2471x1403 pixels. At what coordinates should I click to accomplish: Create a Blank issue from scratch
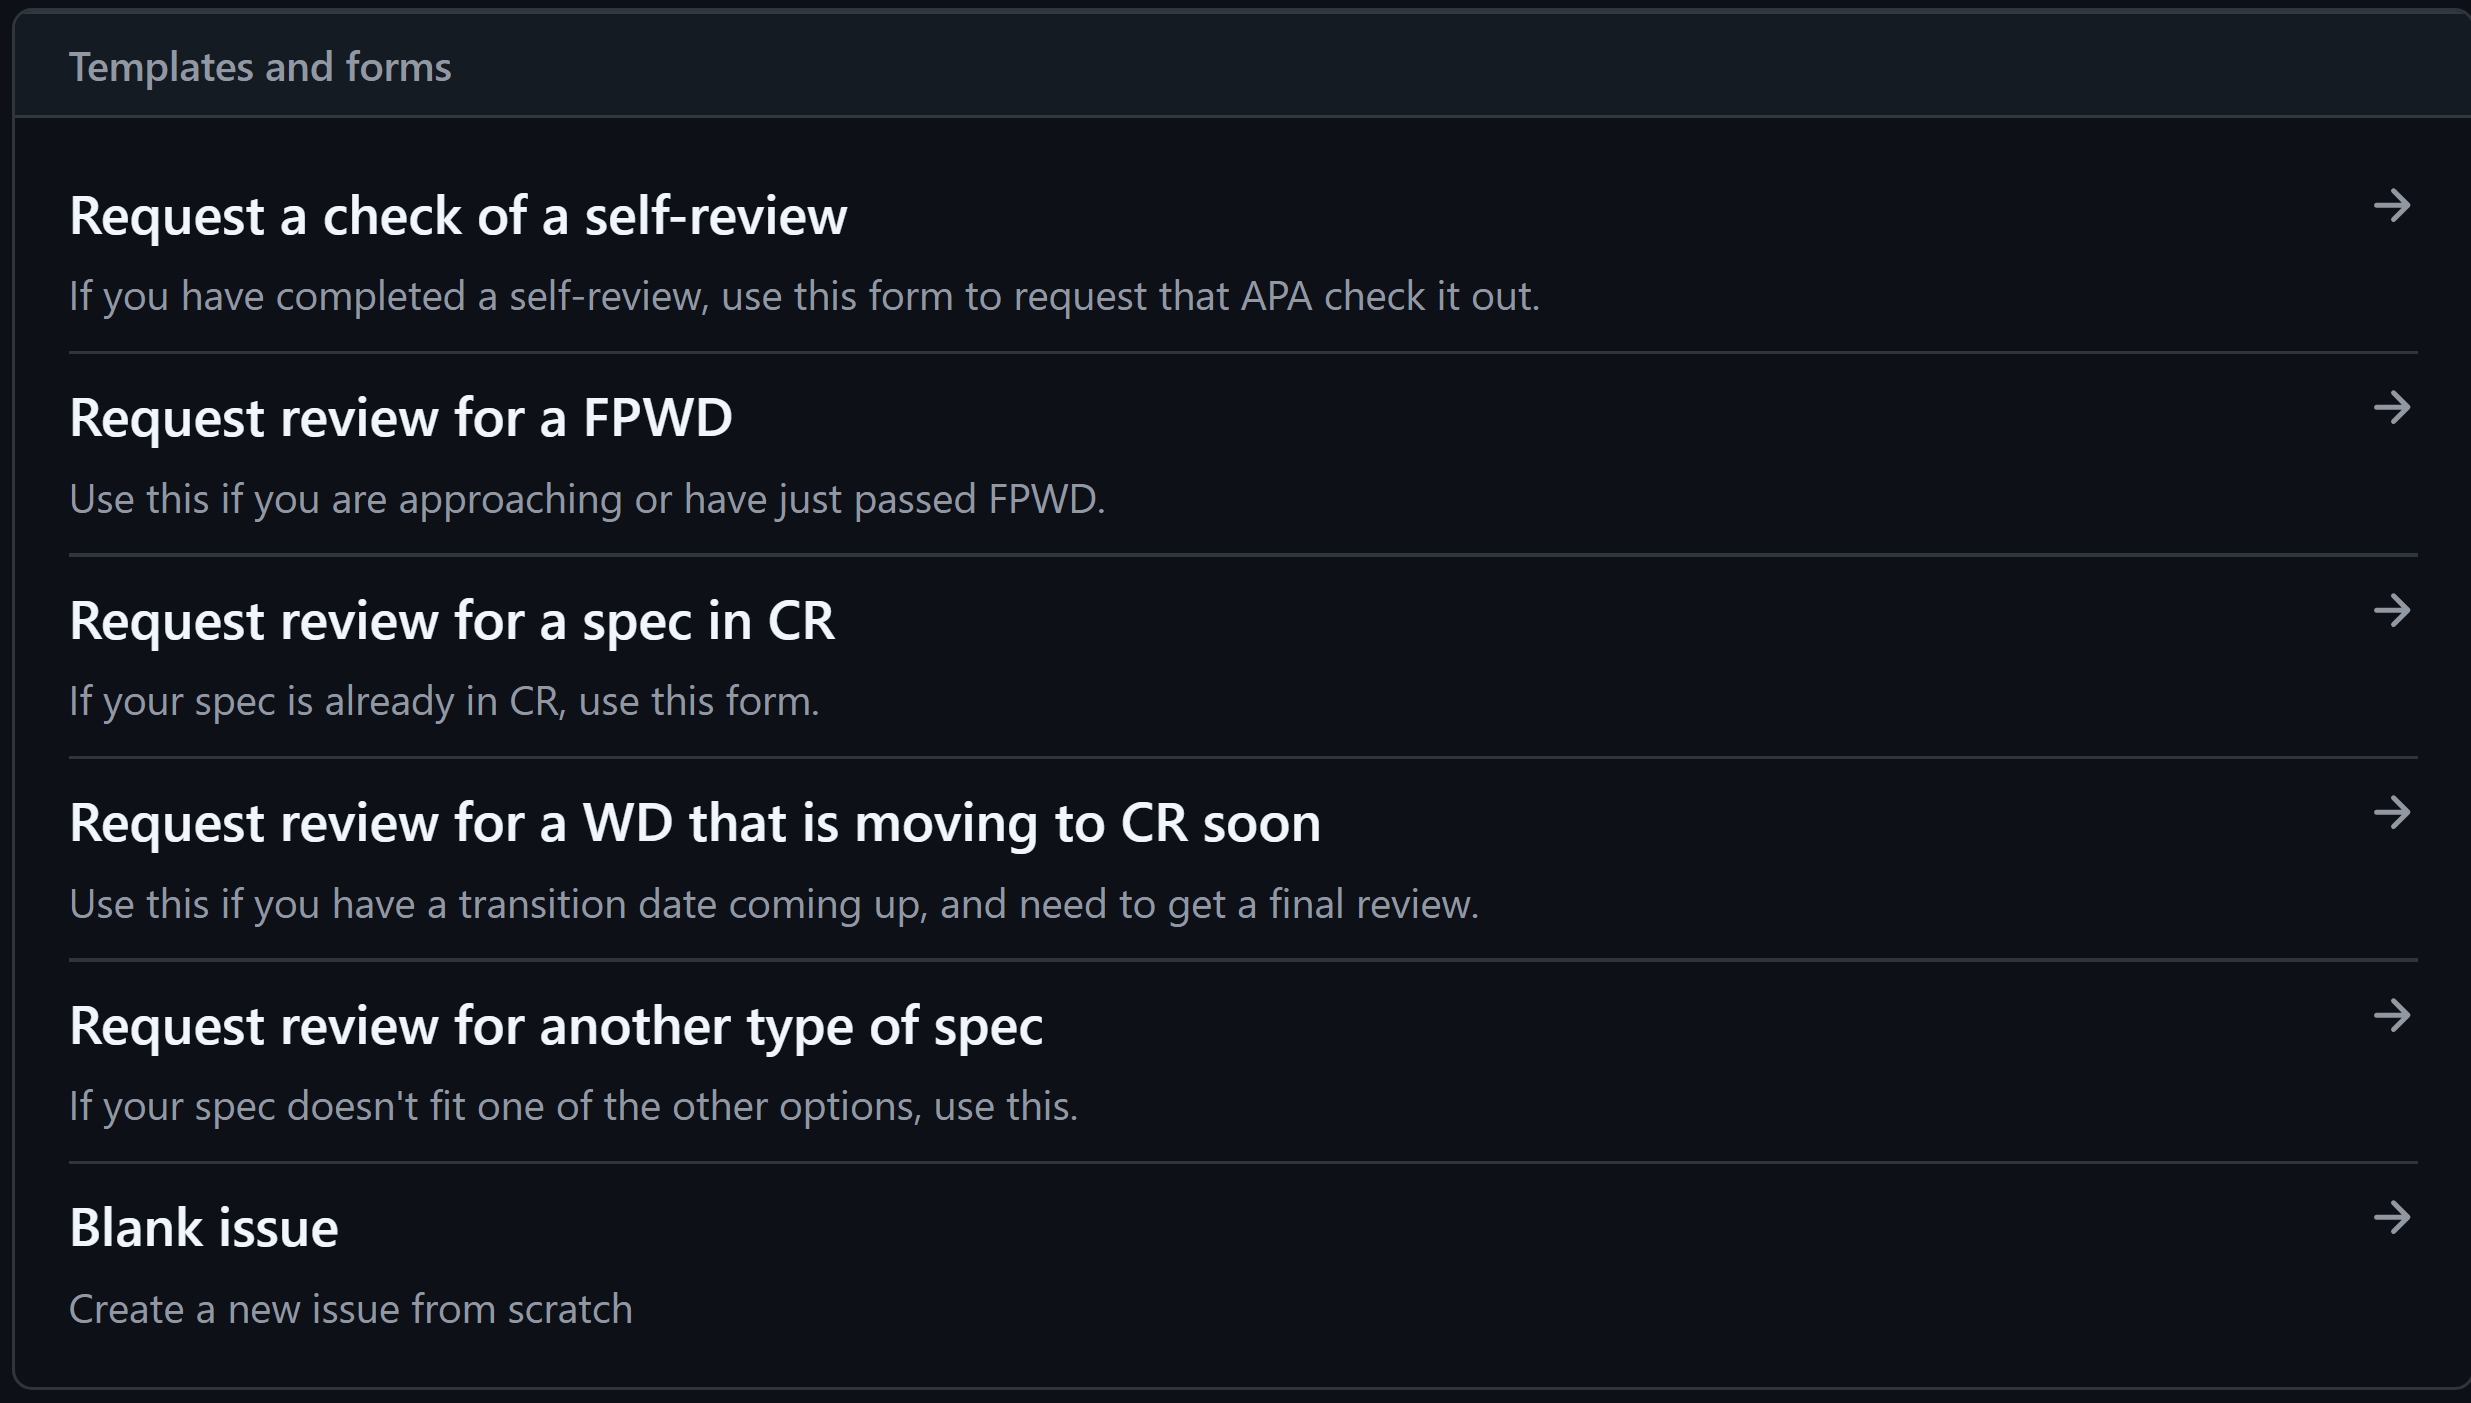pyautogui.click(x=204, y=1227)
